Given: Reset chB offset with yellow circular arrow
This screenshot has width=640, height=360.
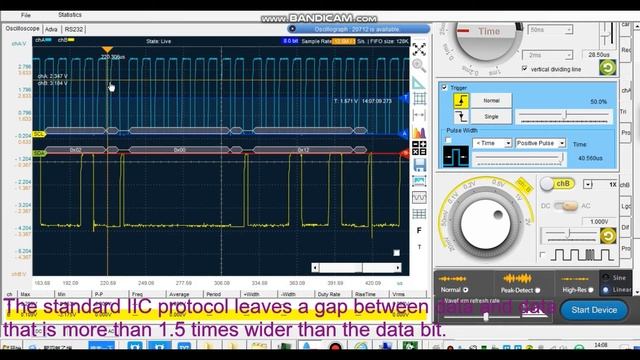Looking at the screenshot, I should (608, 236).
